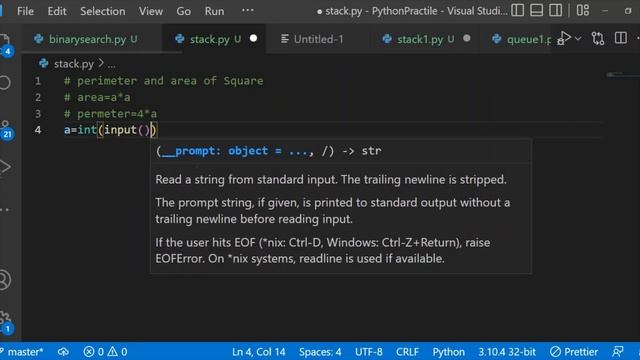
Task: Open the Customize Layout icon
Action: pyautogui.click(x=582, y=10)
